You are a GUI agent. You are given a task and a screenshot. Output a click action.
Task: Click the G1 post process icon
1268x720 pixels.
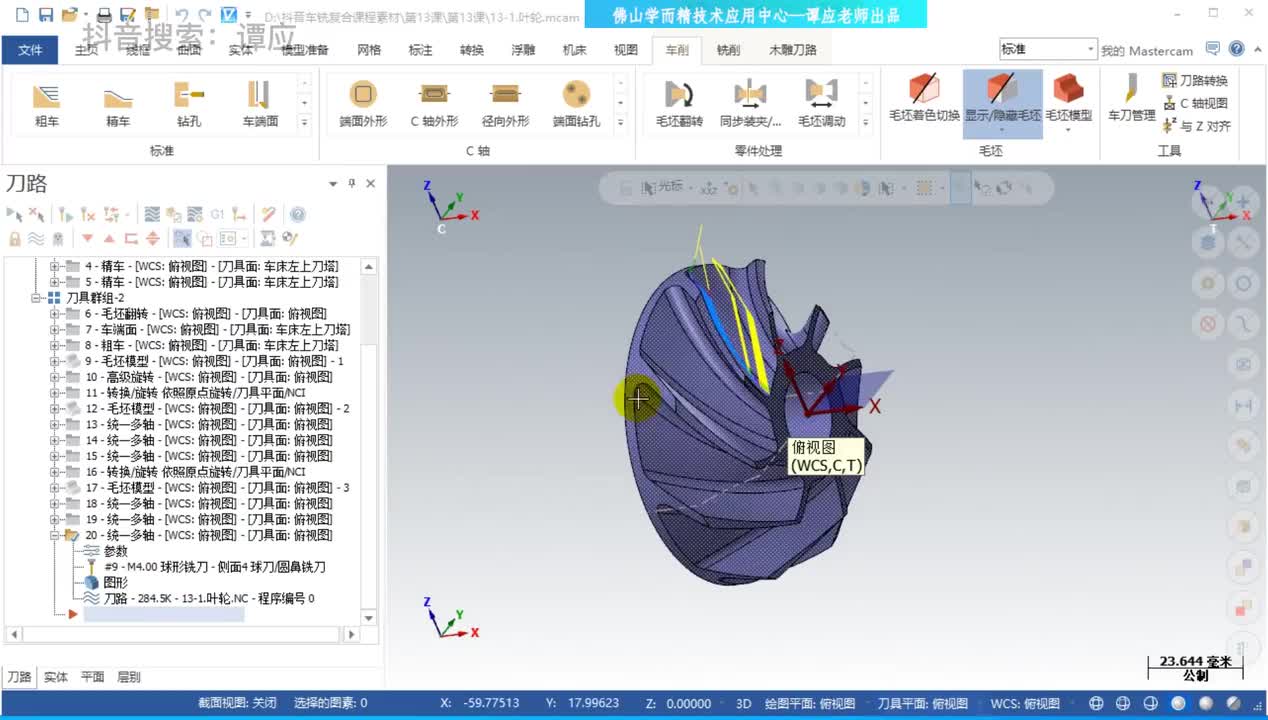tap(217, 215)
